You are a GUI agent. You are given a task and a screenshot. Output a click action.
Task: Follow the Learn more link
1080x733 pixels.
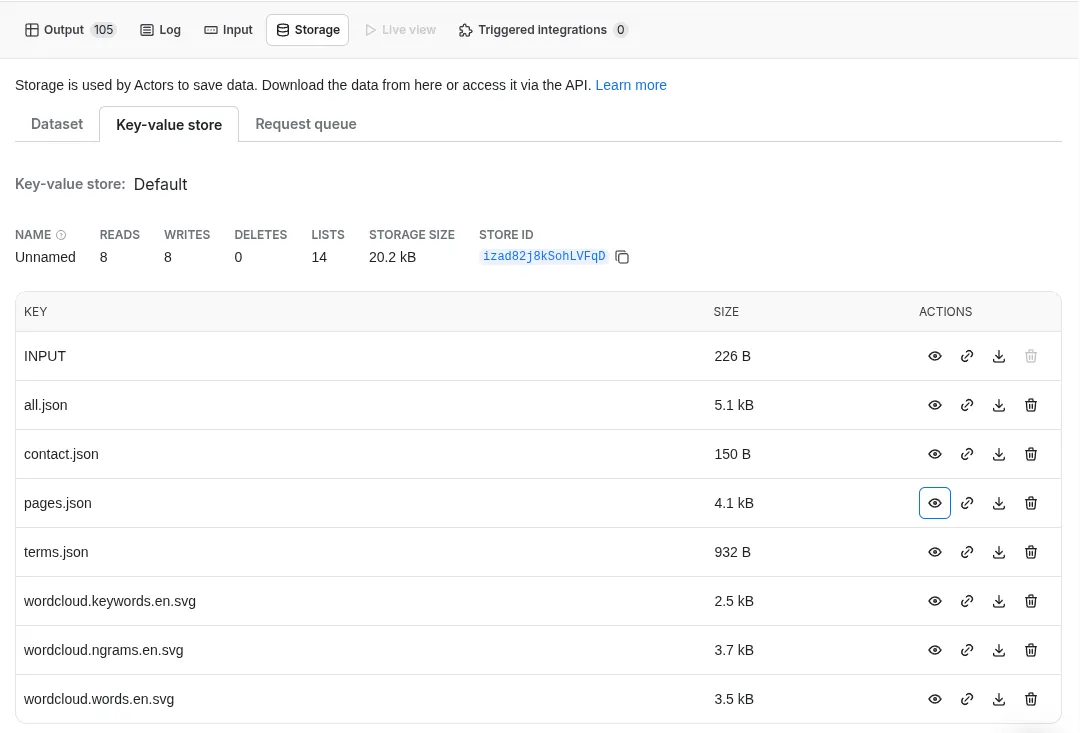(x=631, y=85)
